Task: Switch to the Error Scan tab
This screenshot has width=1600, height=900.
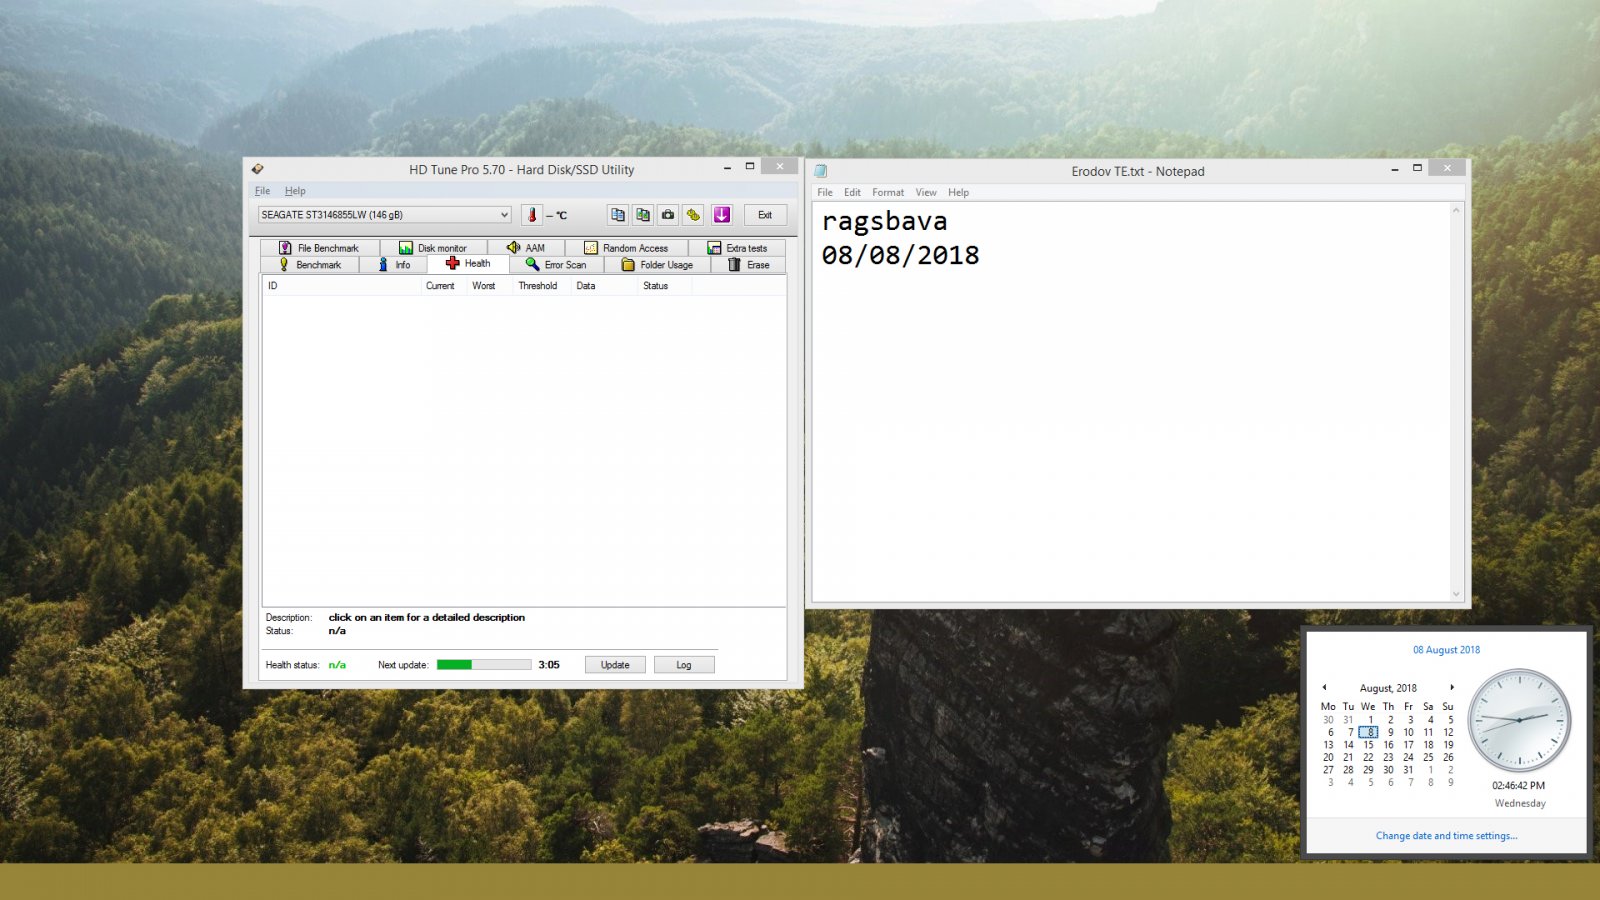Action: pyautogui.click(x=556, y=265)
